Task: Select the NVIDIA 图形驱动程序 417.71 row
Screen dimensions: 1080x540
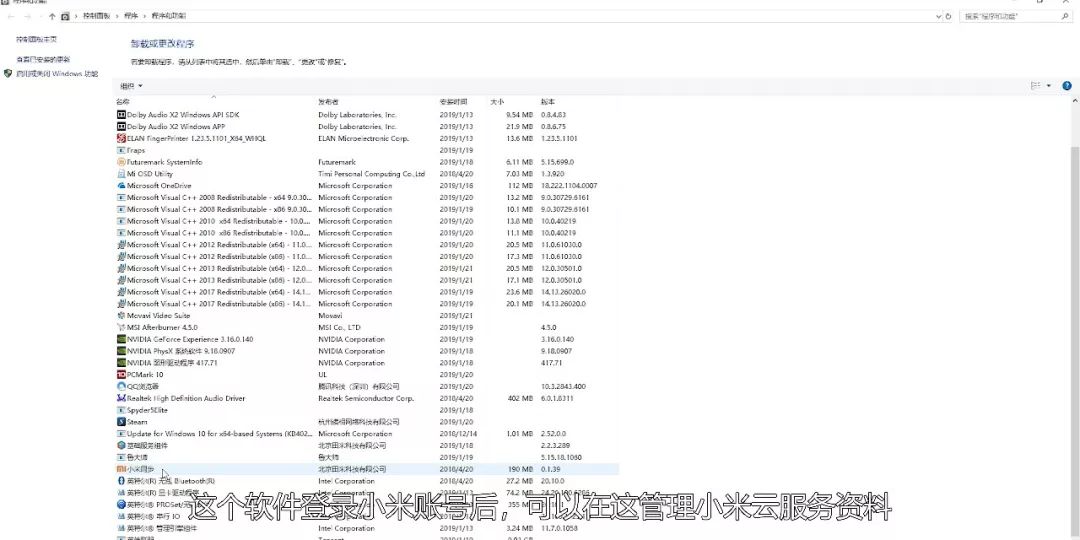Action: 367,363
